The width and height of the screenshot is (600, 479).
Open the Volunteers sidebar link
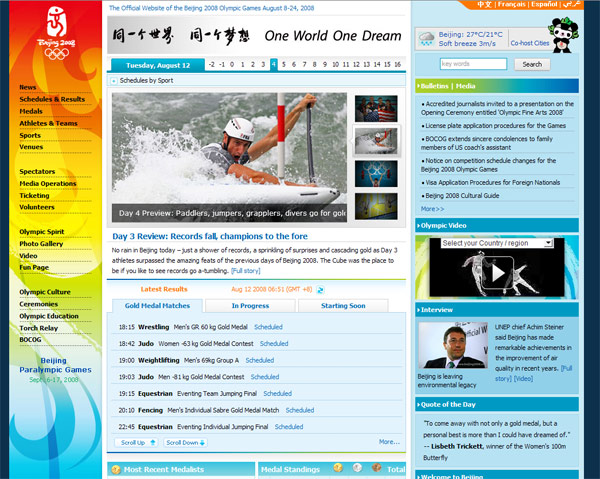[x=37, y=207]
